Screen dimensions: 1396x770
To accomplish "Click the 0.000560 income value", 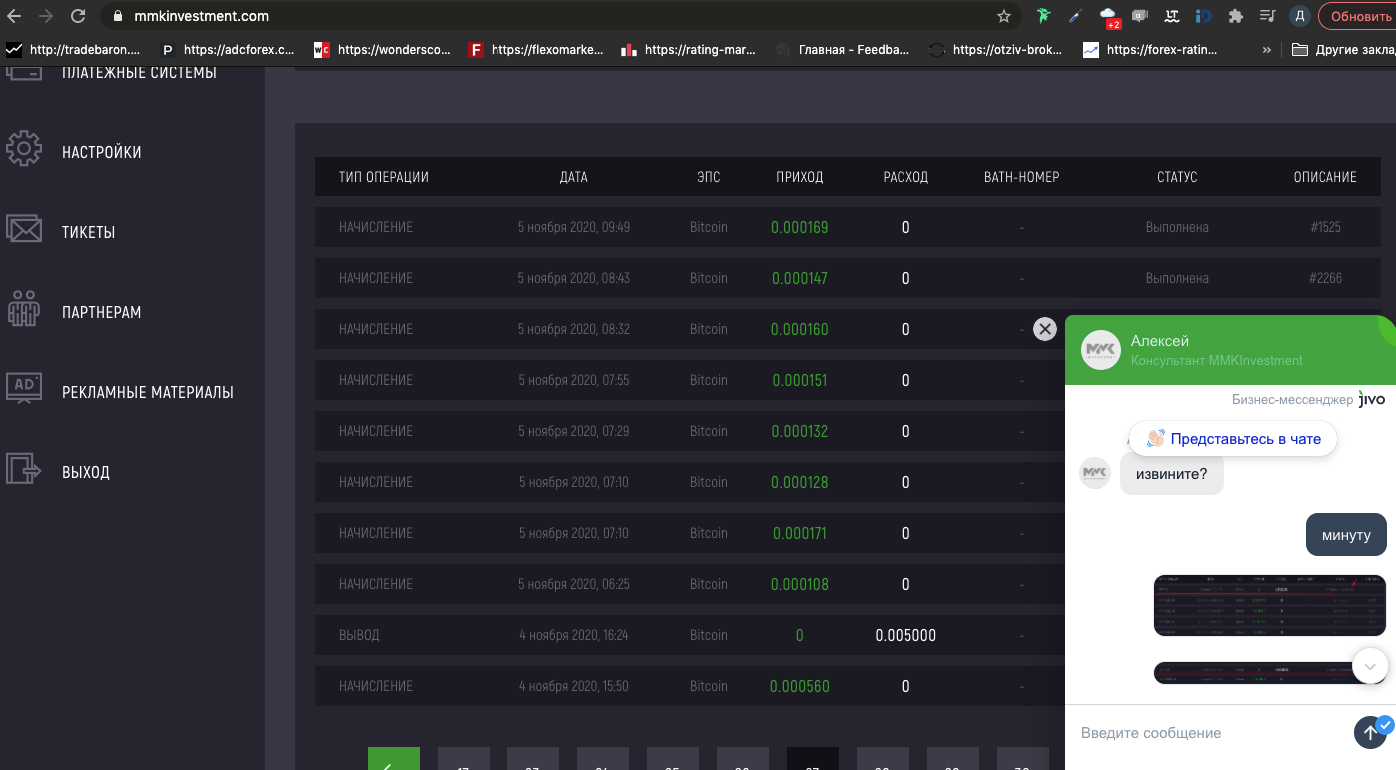I will (800, 686).
